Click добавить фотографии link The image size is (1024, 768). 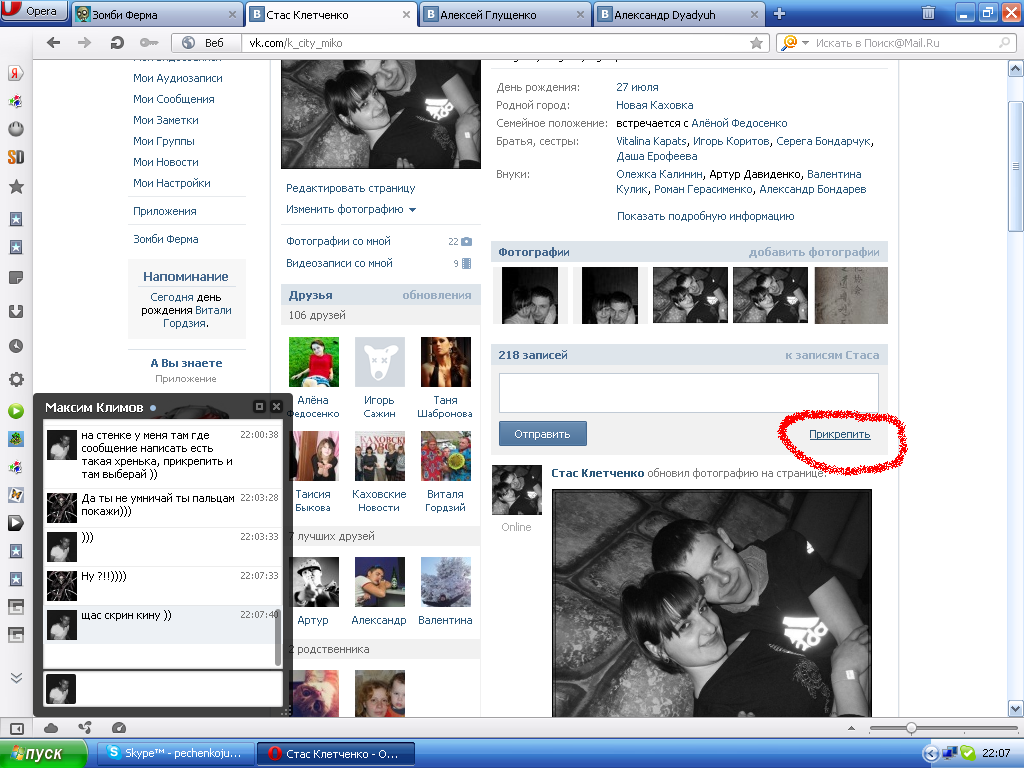814,252
